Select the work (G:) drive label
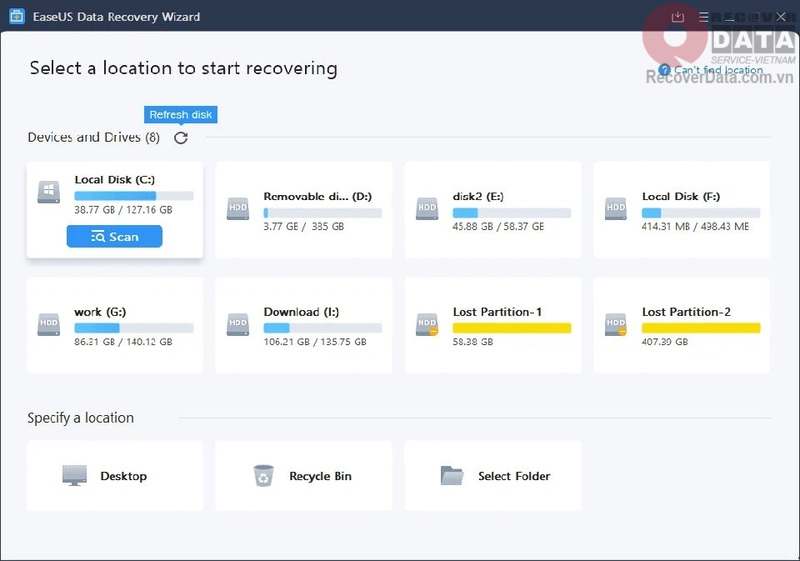This screenshot has height=561, width=800. 100,312
